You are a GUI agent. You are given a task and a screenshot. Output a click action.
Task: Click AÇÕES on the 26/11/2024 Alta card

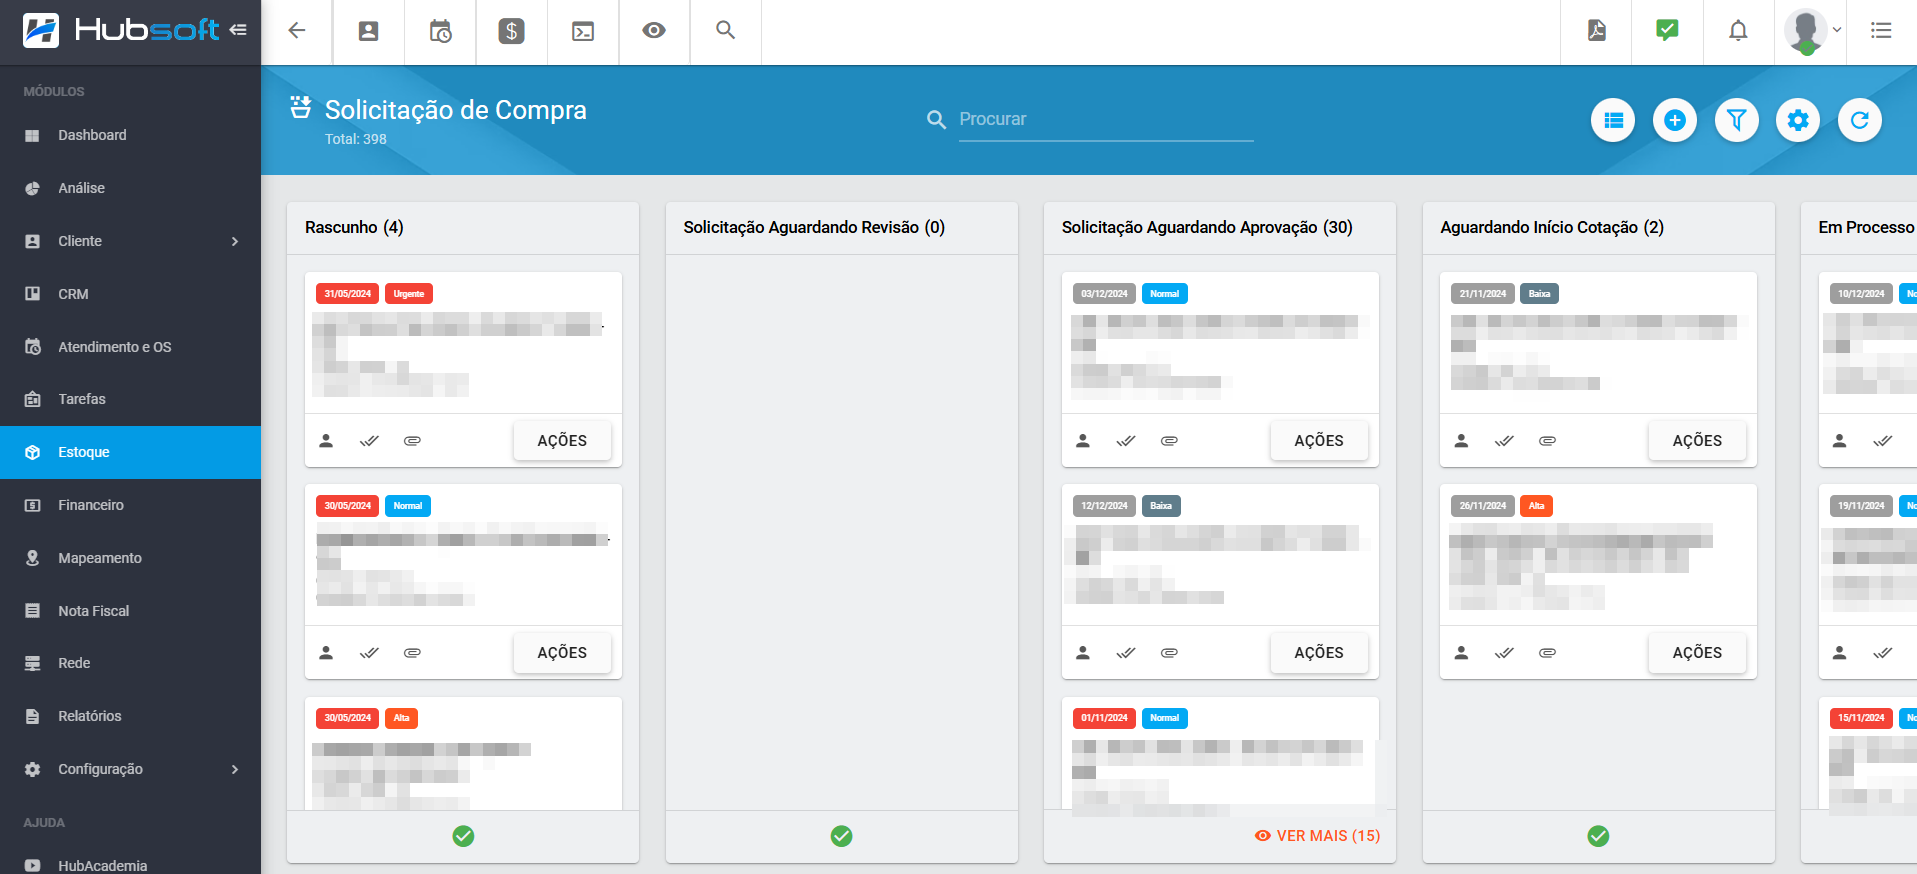[1697, 653]
